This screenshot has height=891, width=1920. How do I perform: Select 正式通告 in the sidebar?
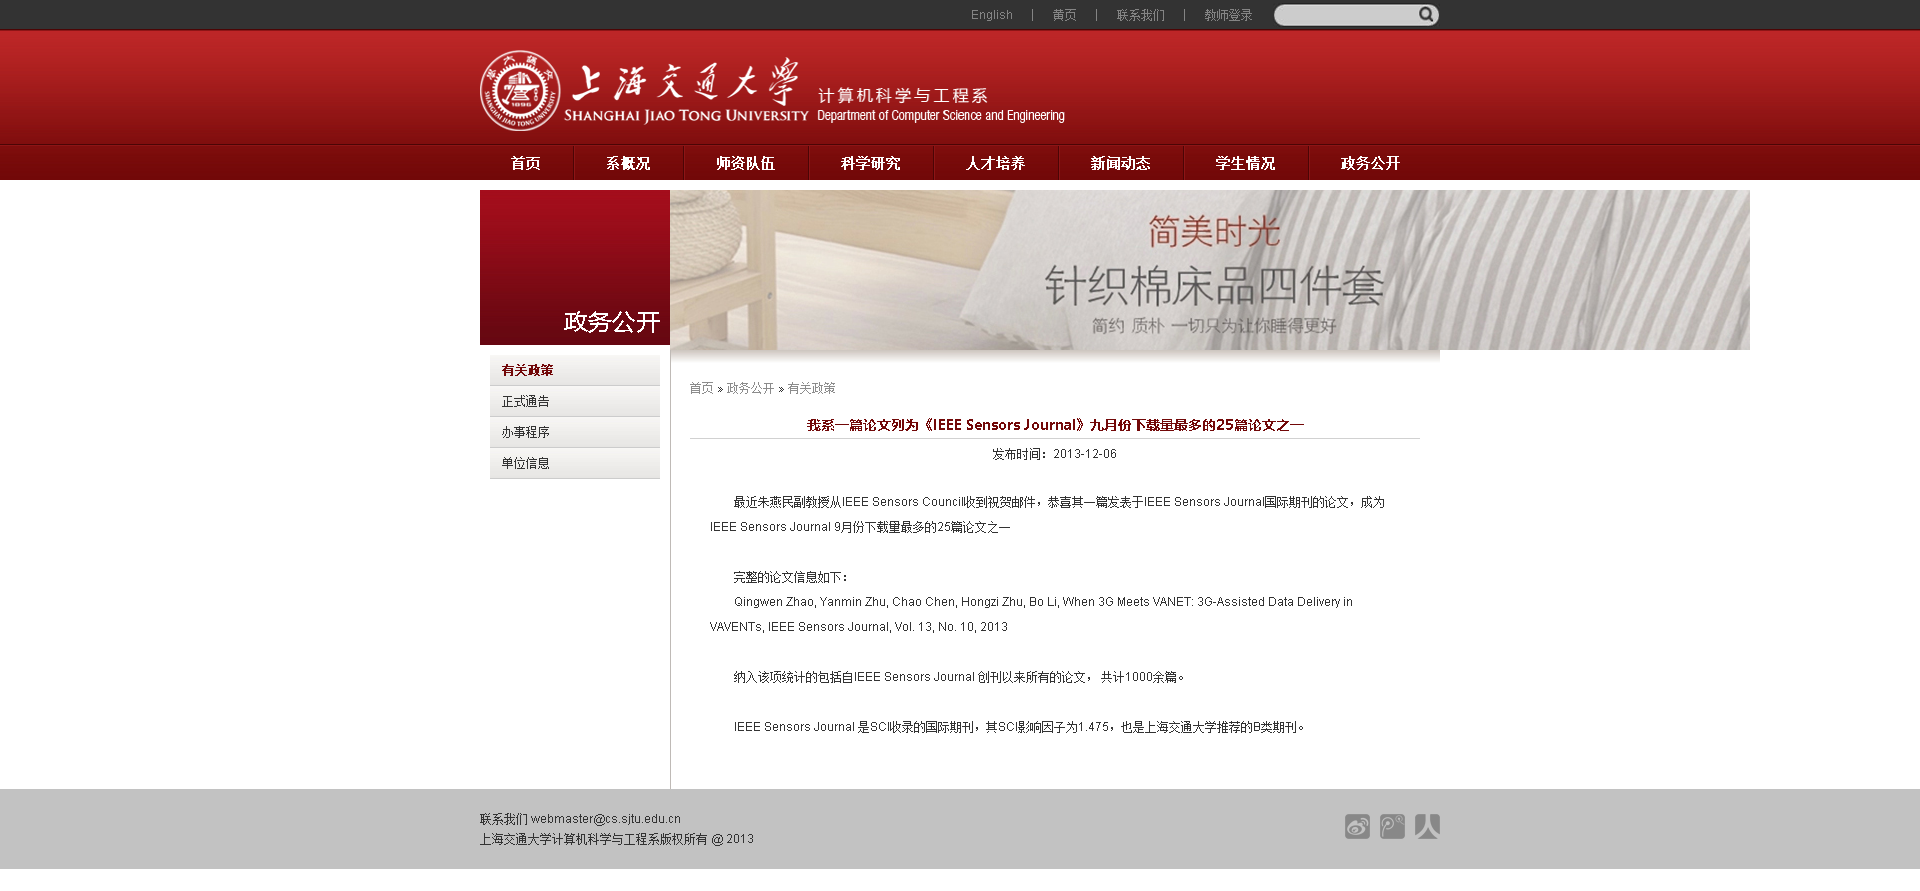[x=526, y=401]
